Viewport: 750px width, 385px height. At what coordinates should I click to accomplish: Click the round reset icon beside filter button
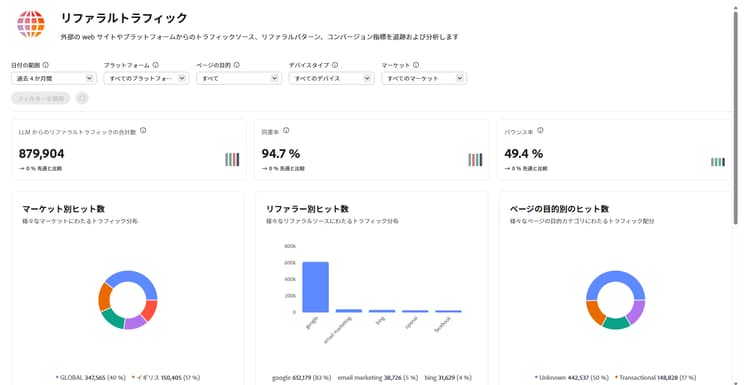coord(82,98)
